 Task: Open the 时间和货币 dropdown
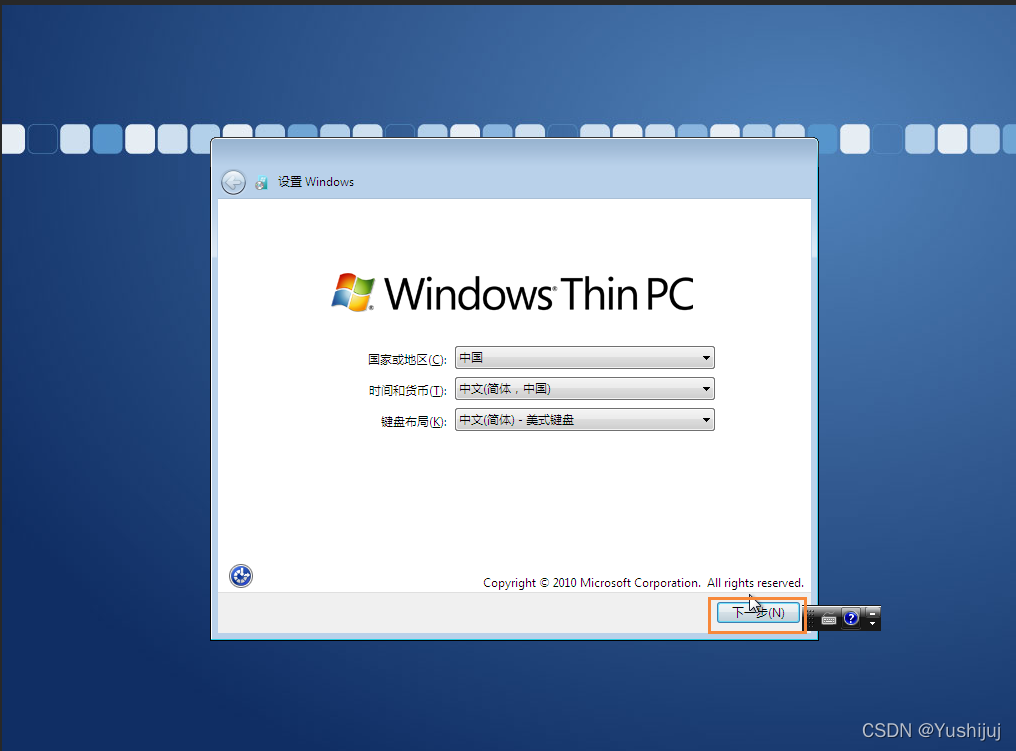click(584, 389)
